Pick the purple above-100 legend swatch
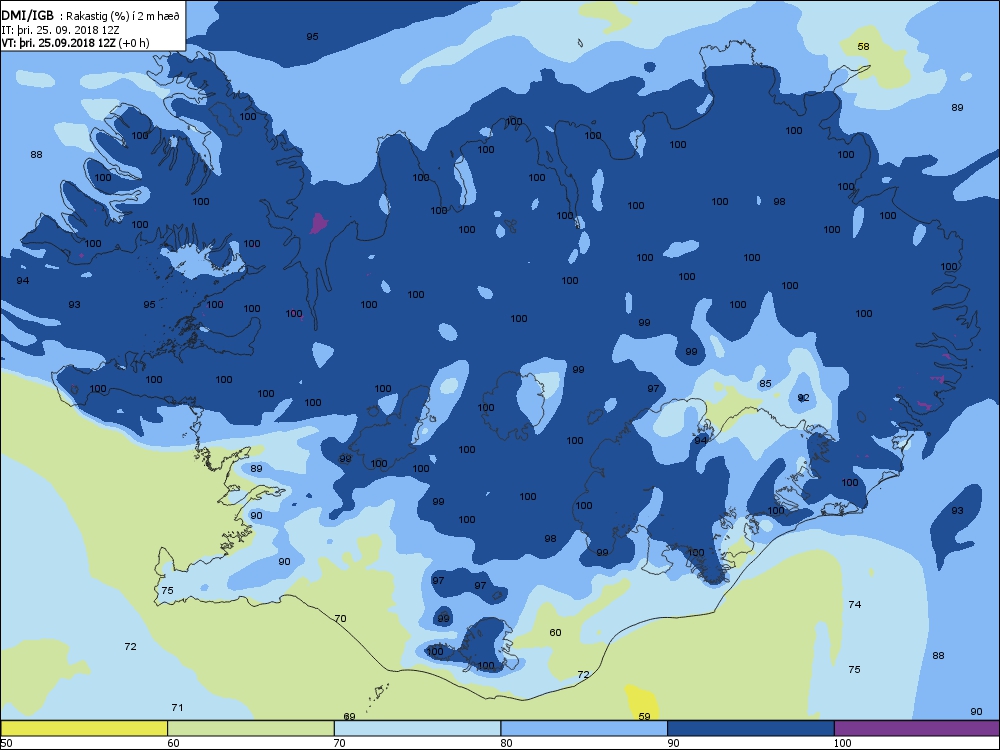 click(916, 728)
